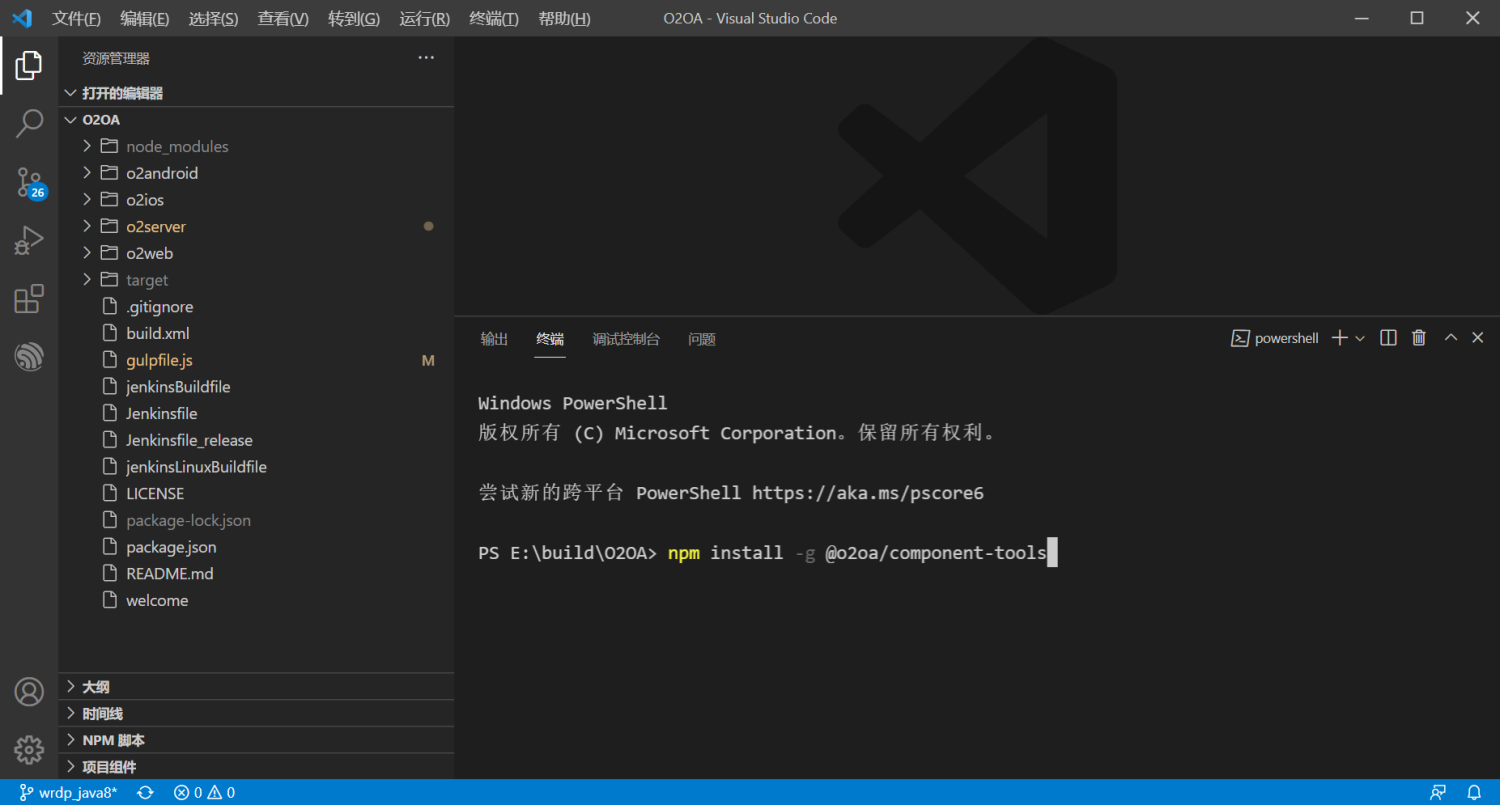The width and height of the screenshot is (1500, 805).
Task: Open the 运行(R) menu
Action: pyautogui.click(x=424, y=18)
